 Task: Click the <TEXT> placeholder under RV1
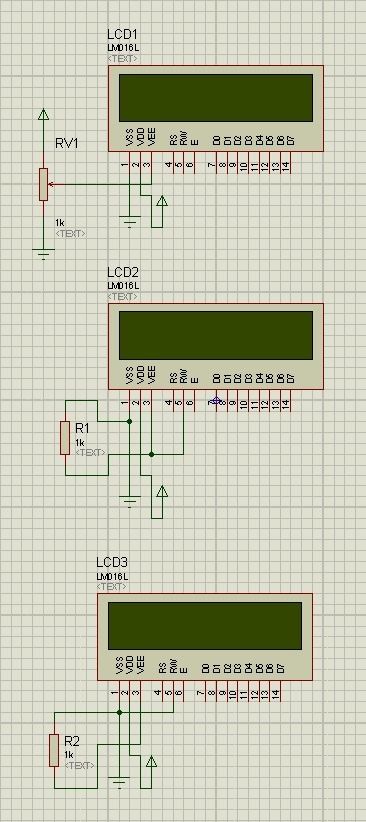[x=70, y=234]
